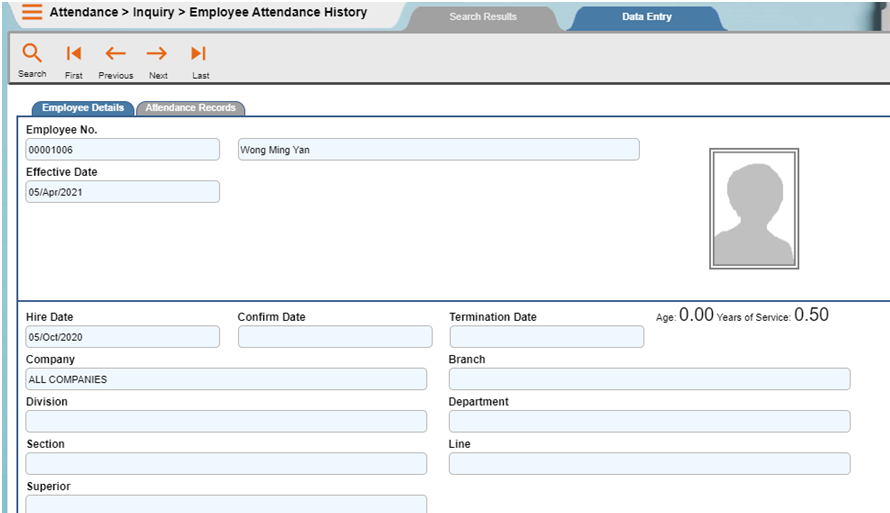The height and width of the screenshot is (513, 890).
Task: Select the Effective Date field
Action: click(x=122, y=192)
